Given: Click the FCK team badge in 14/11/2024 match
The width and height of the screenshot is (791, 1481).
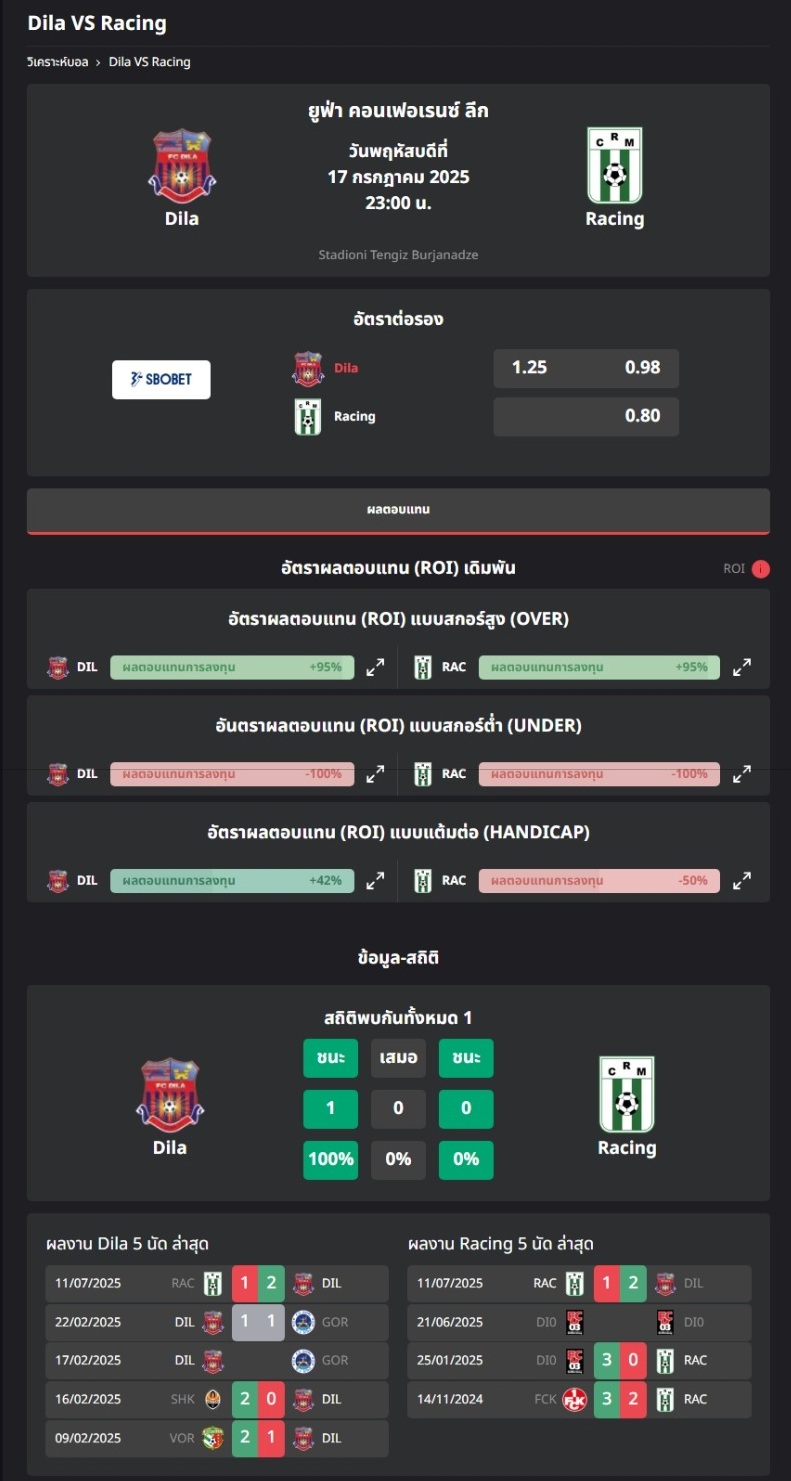Looking at the screenshot, I should click(x=574, y=1399).
